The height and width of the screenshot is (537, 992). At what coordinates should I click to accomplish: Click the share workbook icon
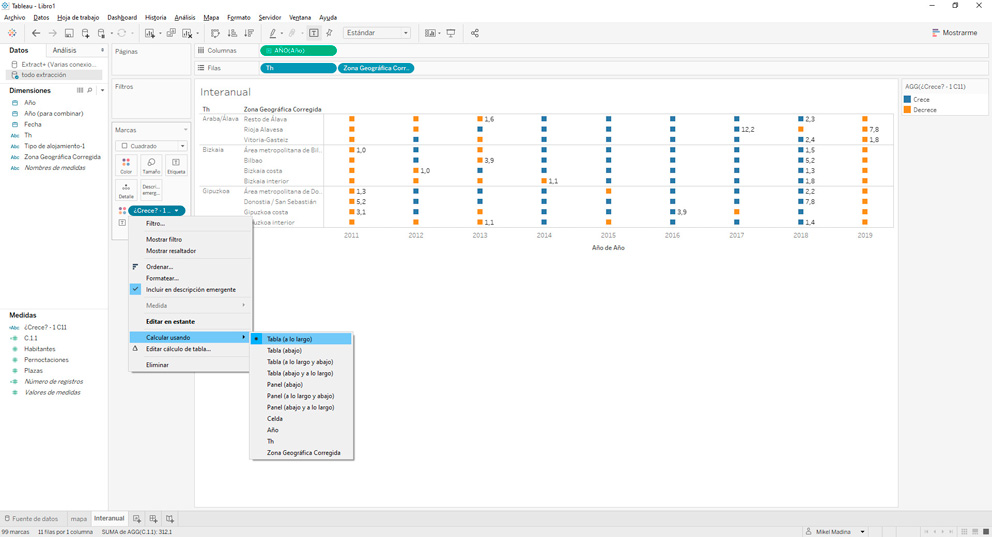point(475,33)
